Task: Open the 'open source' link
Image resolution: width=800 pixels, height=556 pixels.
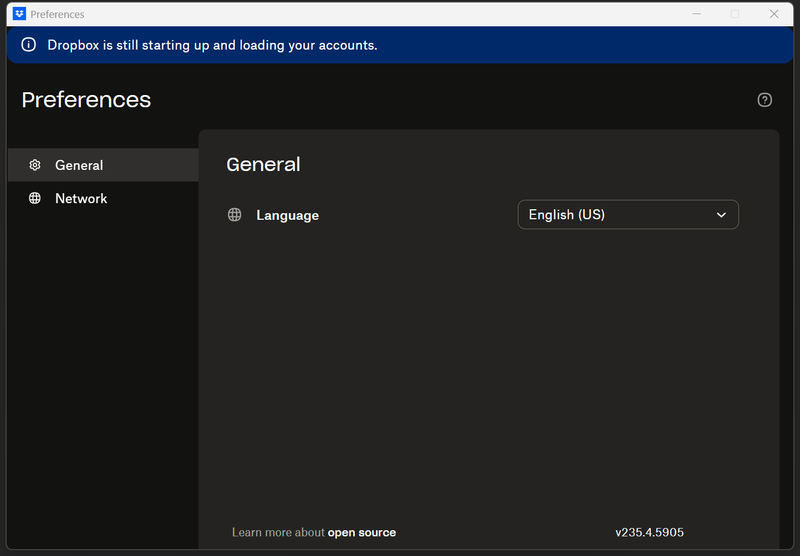Action: click(361, 532)
